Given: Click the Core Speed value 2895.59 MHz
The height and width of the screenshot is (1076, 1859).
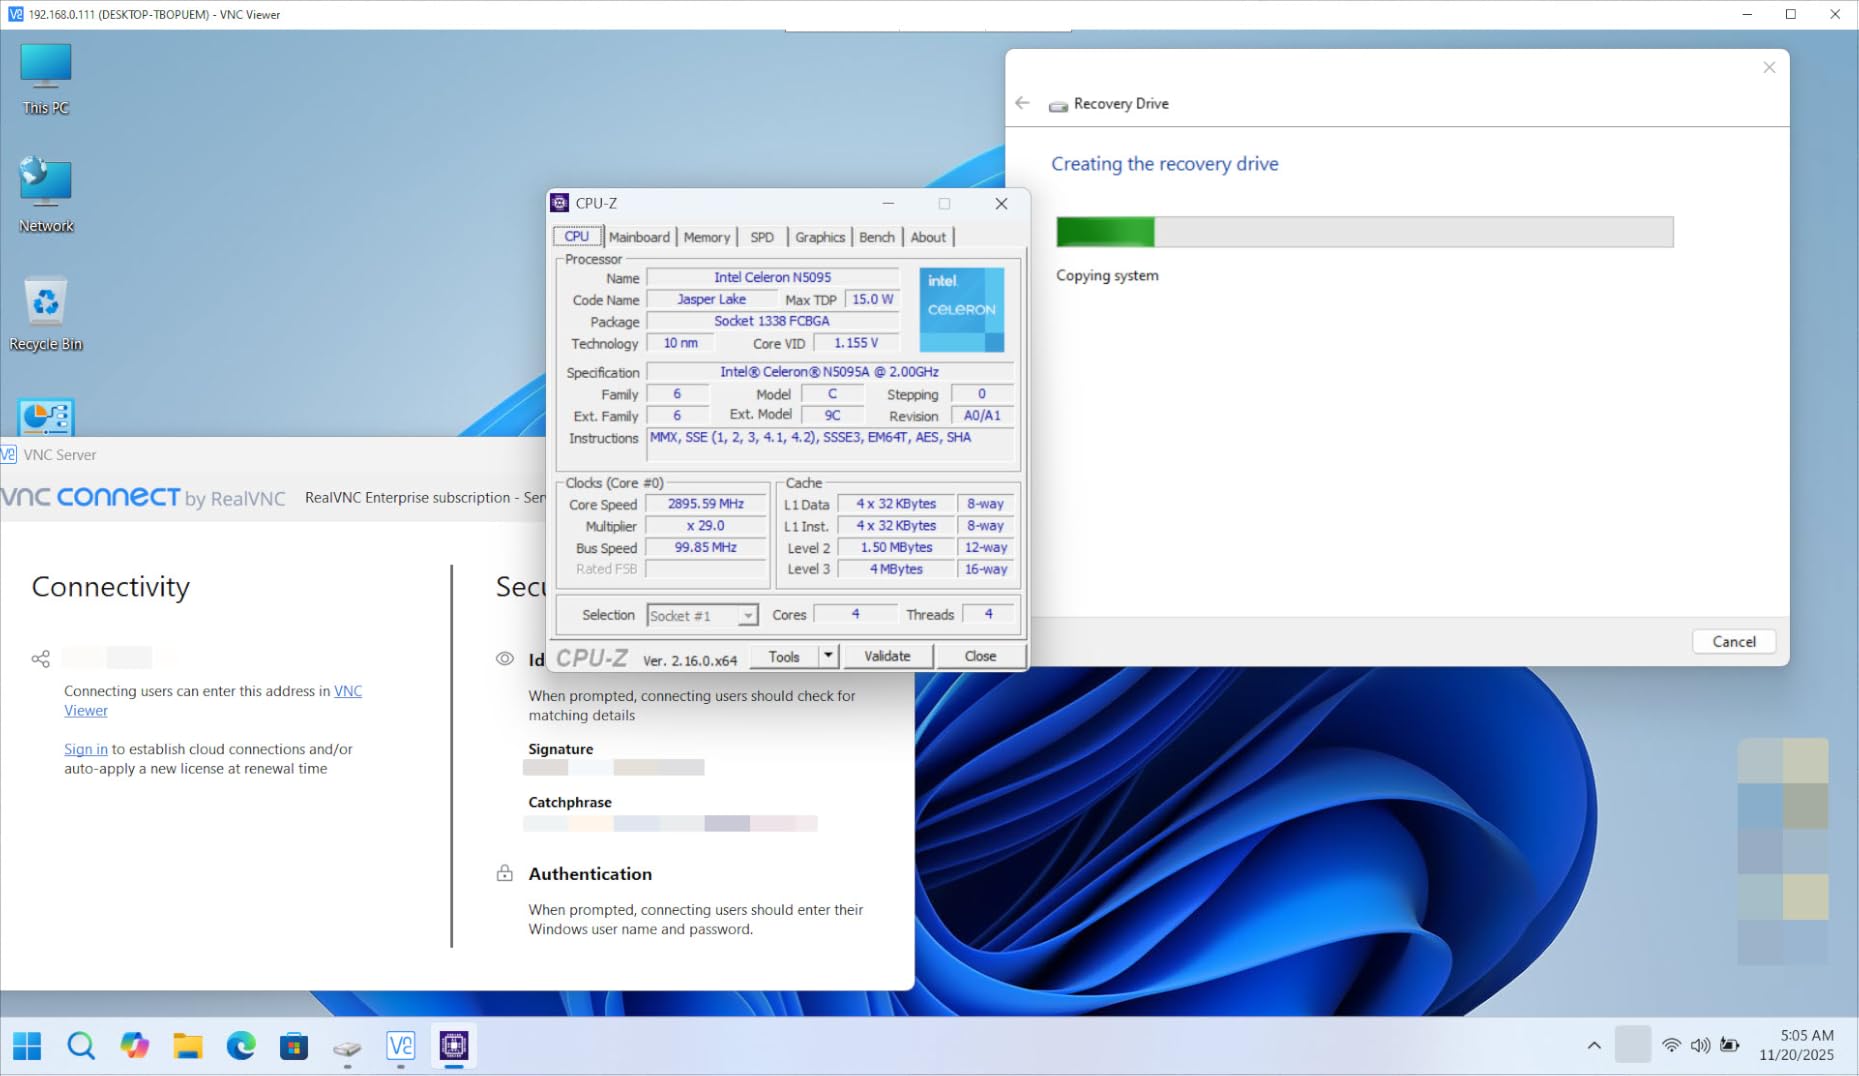Looking at the screenshot, I should 705,504.
